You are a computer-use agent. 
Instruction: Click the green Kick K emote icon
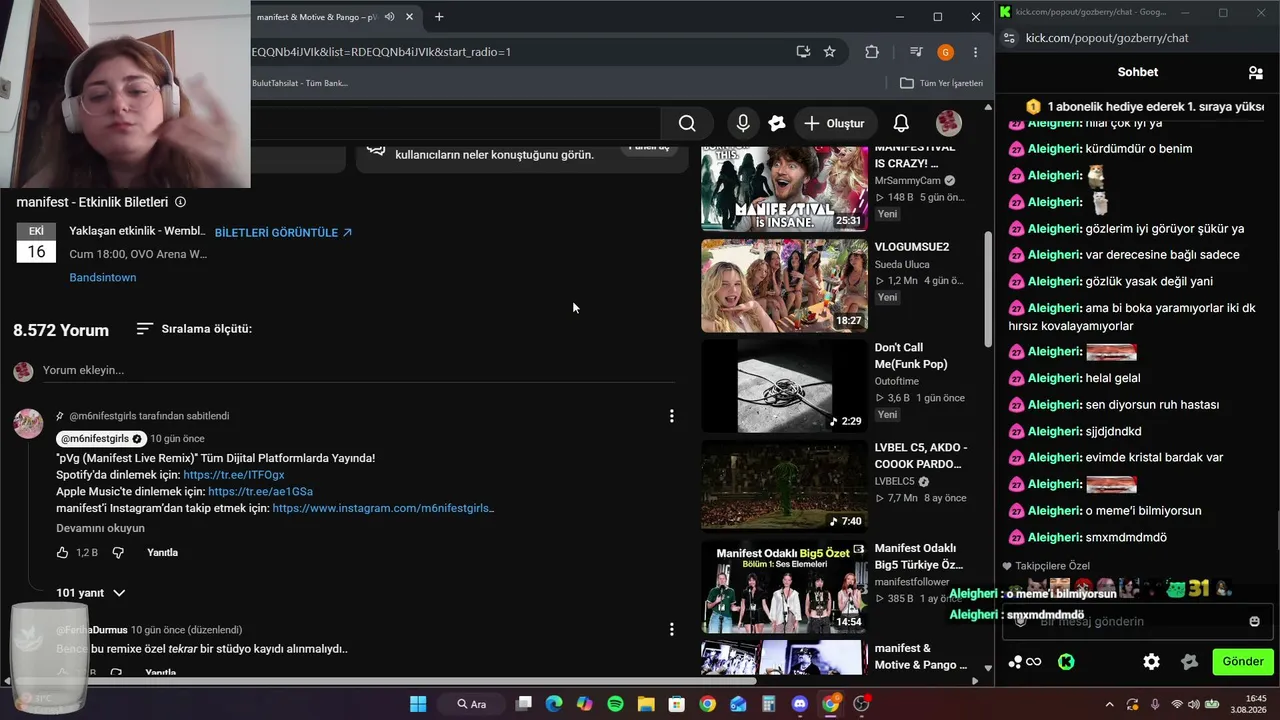(1066, 661)
